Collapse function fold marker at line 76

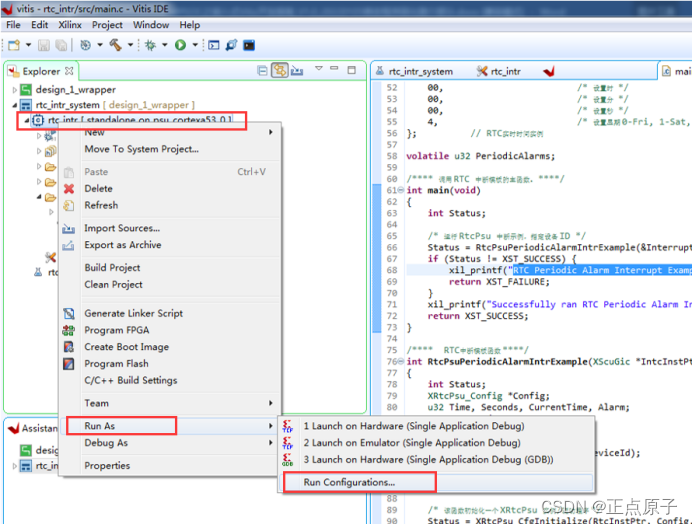(400, 362)
